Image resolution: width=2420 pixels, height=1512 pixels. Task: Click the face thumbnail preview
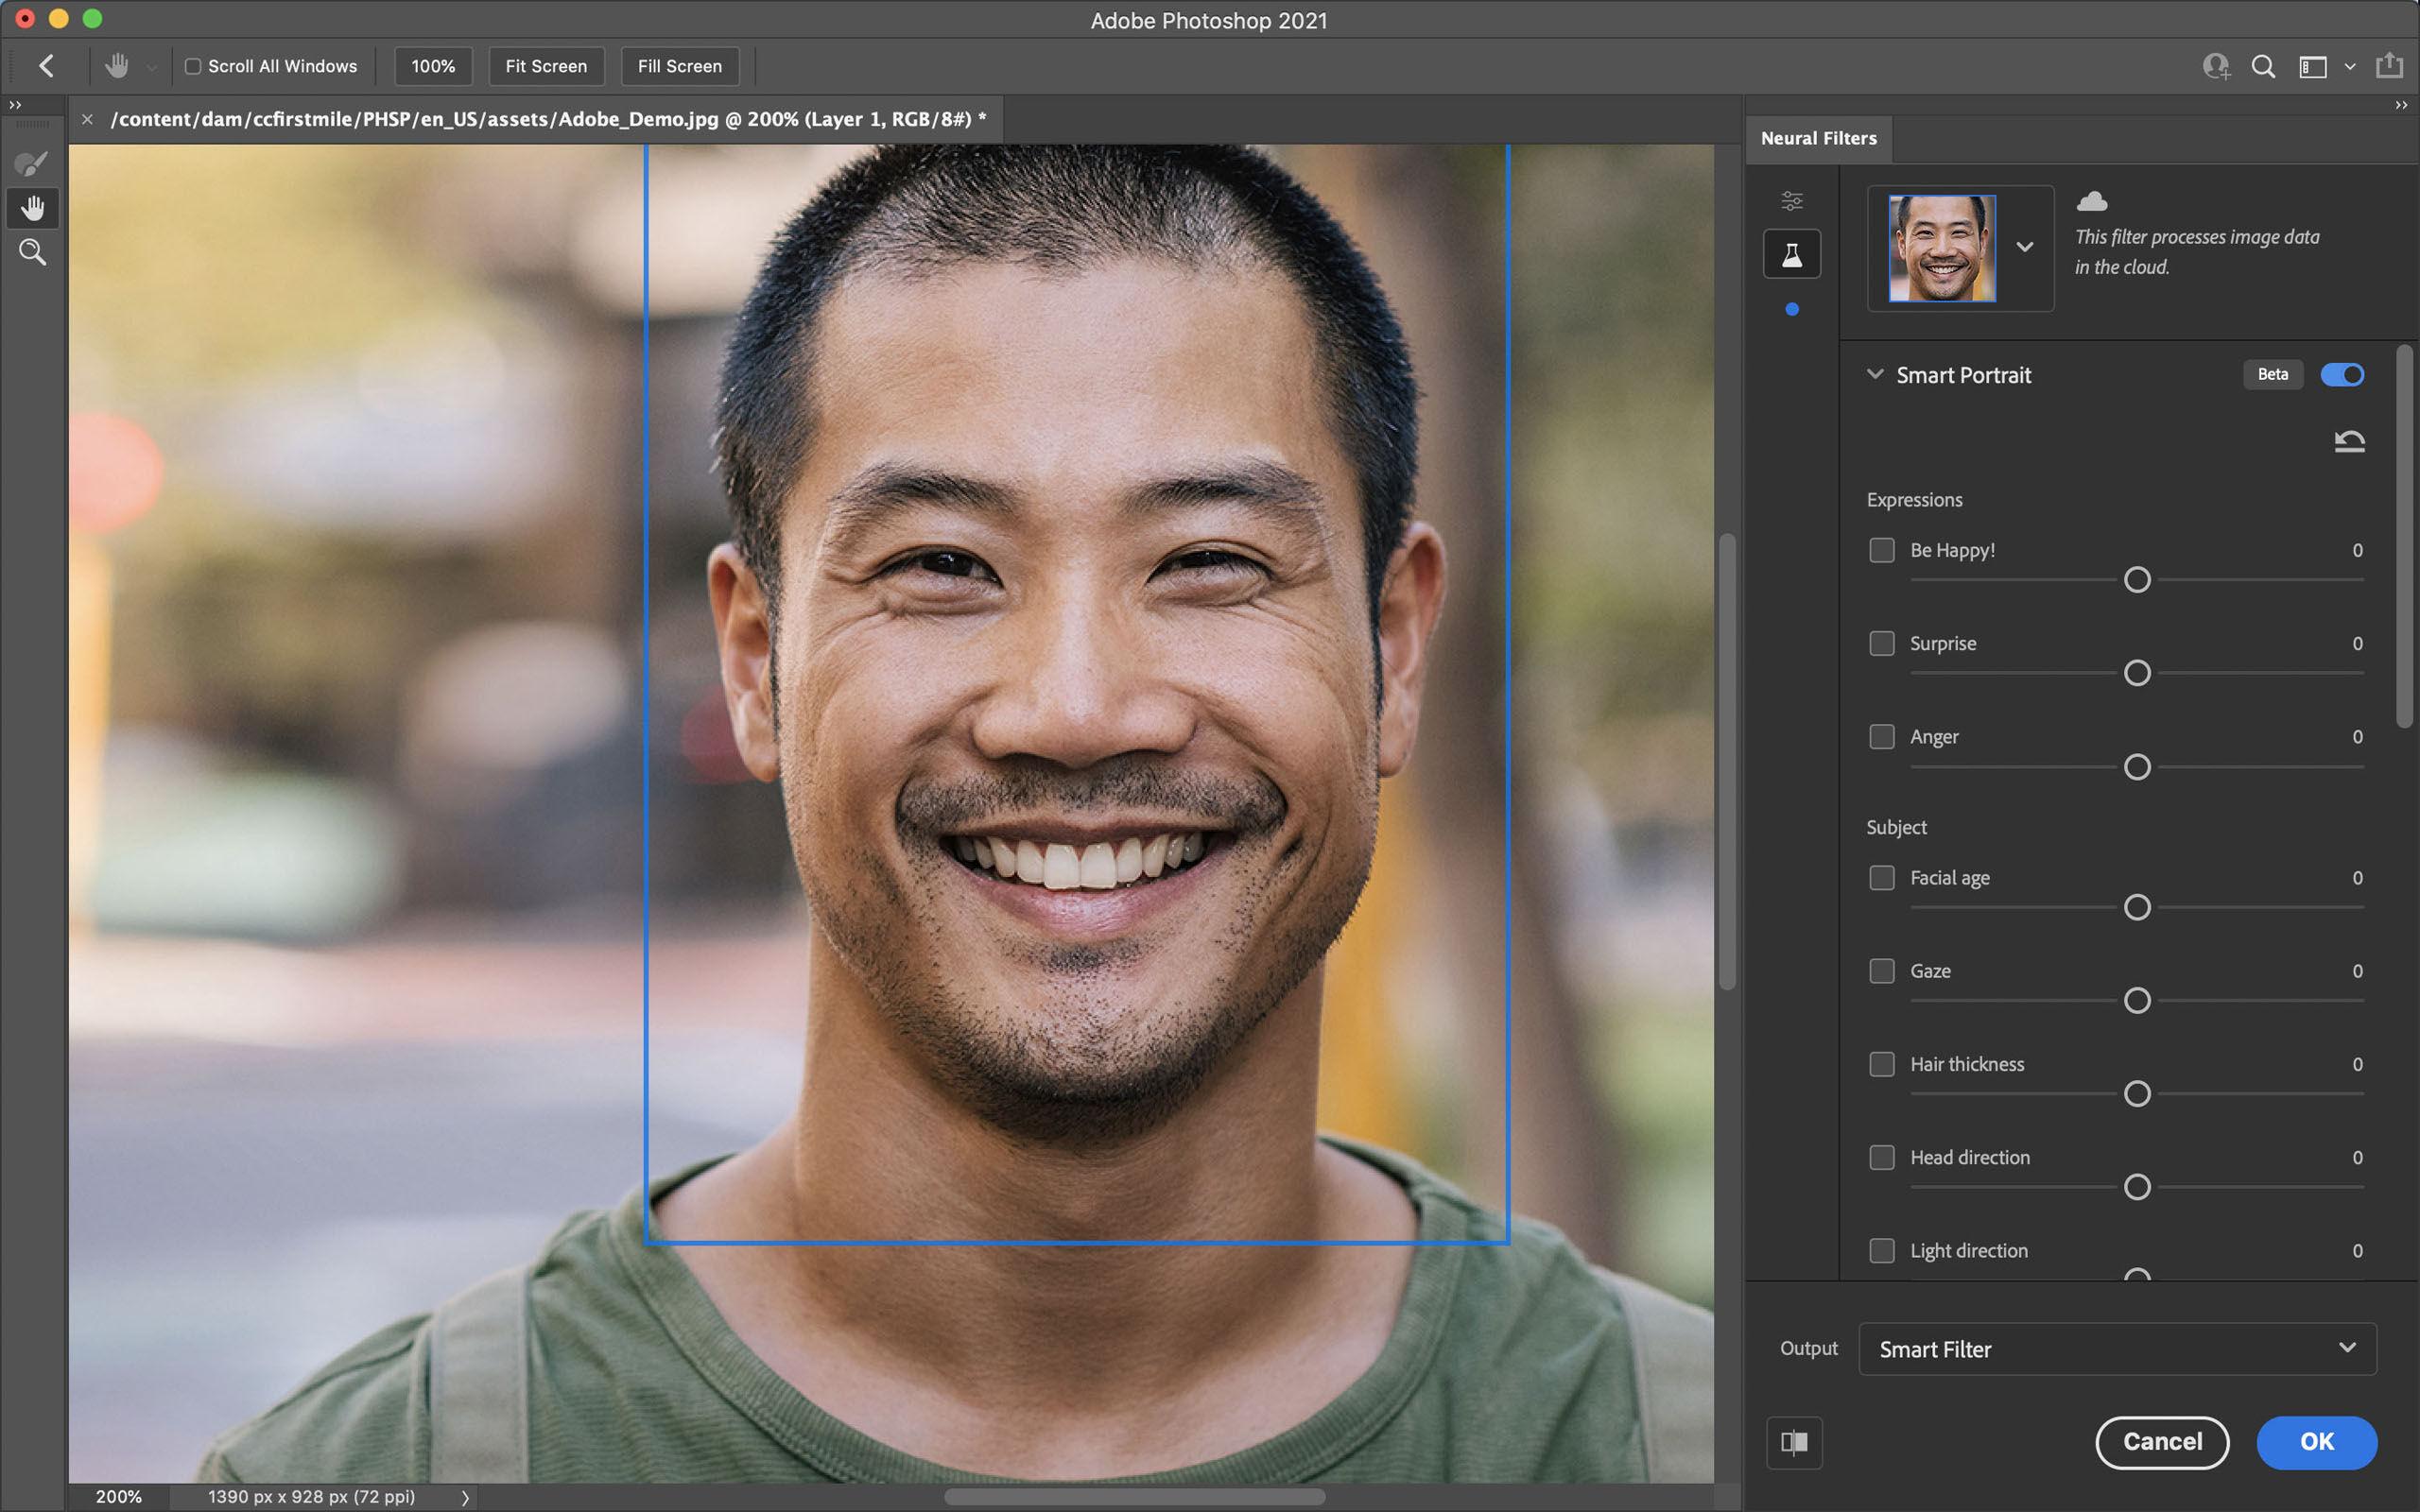[1939, 248]
